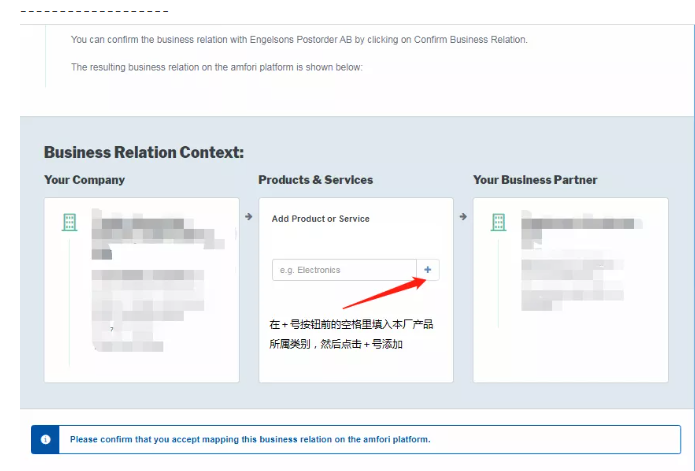Screen dimensions: 695x471
Task: Click the 'Your Company' column heading
Action: [85, 180]
